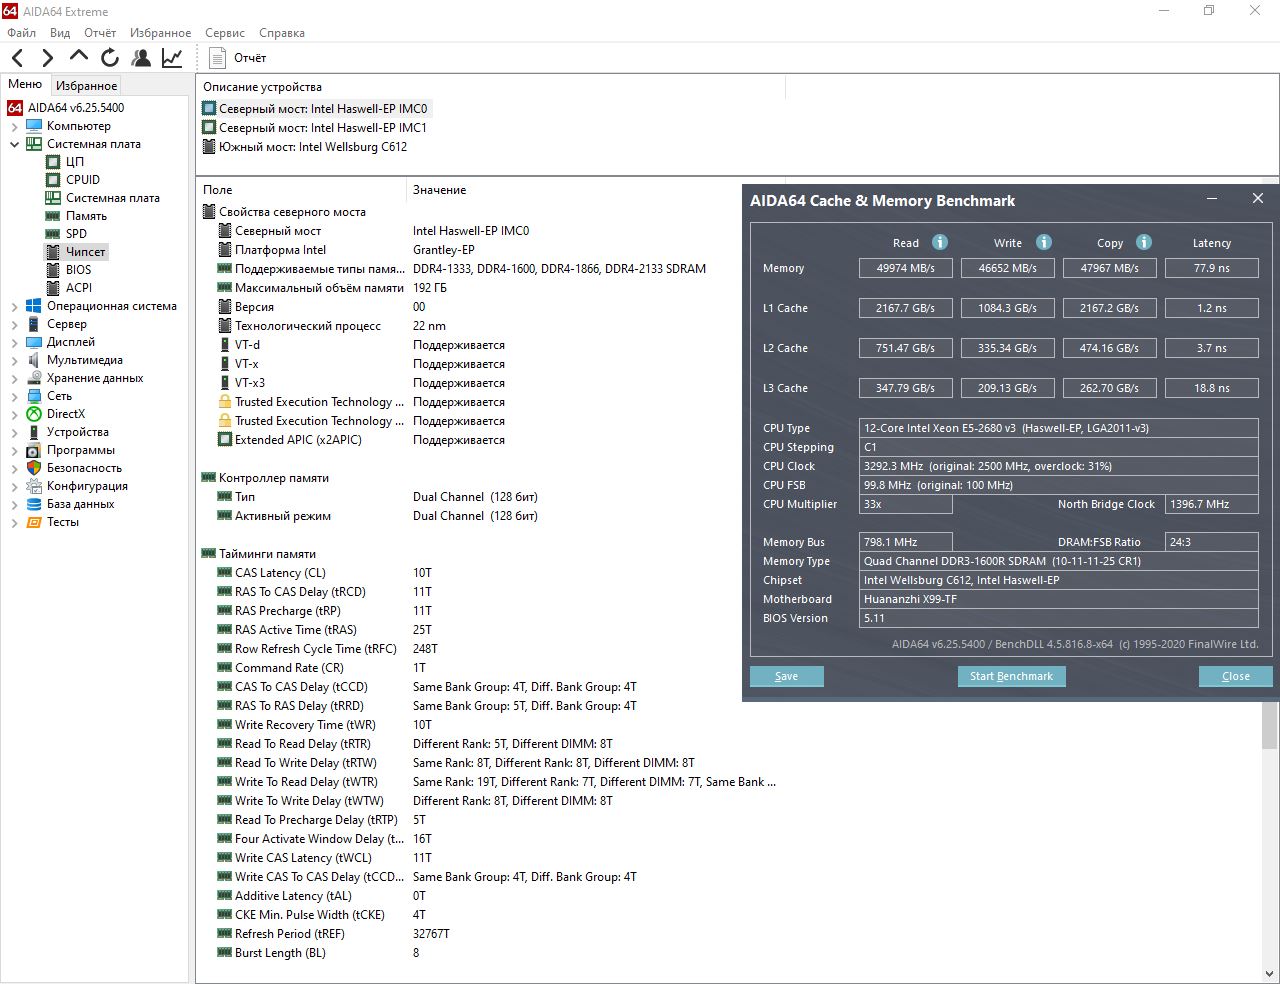The height and width of the screenshot is (984, 1280).
Task: Click the Close button in benchmark dialog
Action: (x=1236, y=676)
